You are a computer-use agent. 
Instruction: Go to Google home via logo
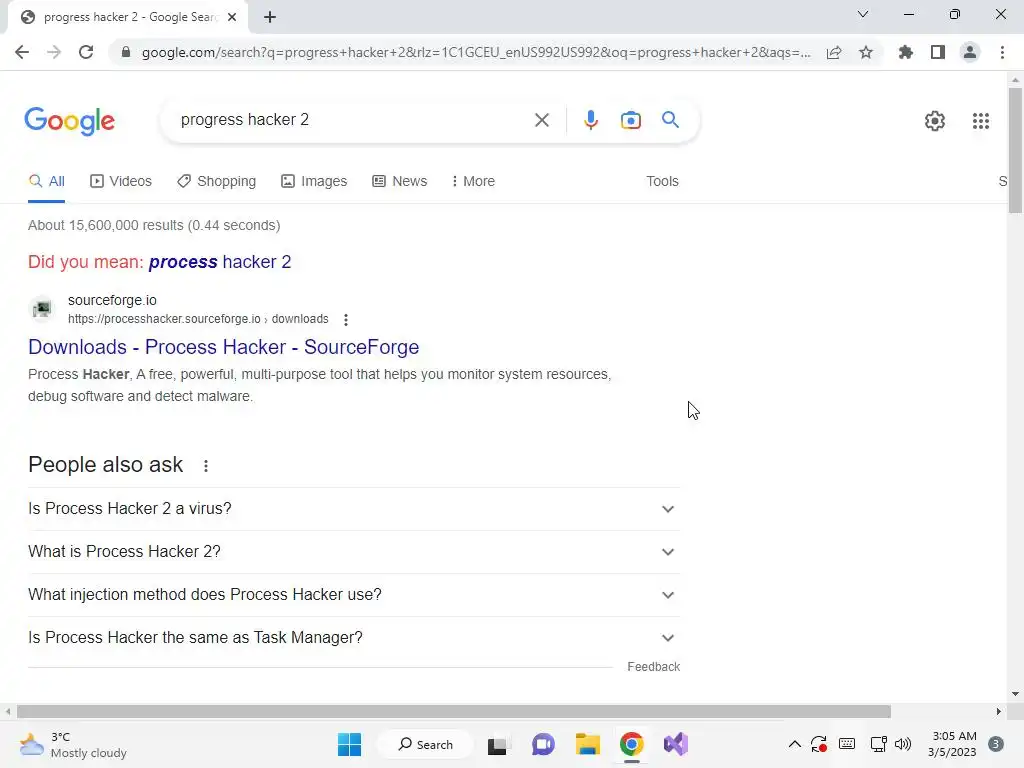(70, 121)
